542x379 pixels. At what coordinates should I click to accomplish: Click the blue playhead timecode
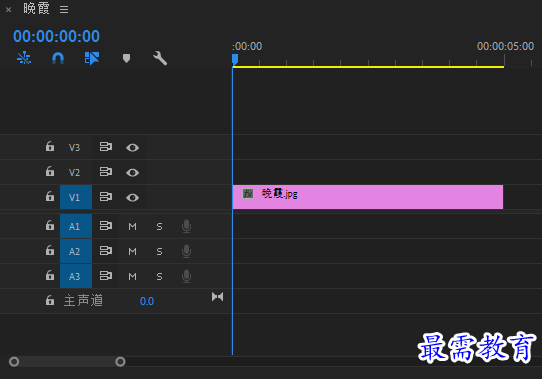tap(56, 36)
